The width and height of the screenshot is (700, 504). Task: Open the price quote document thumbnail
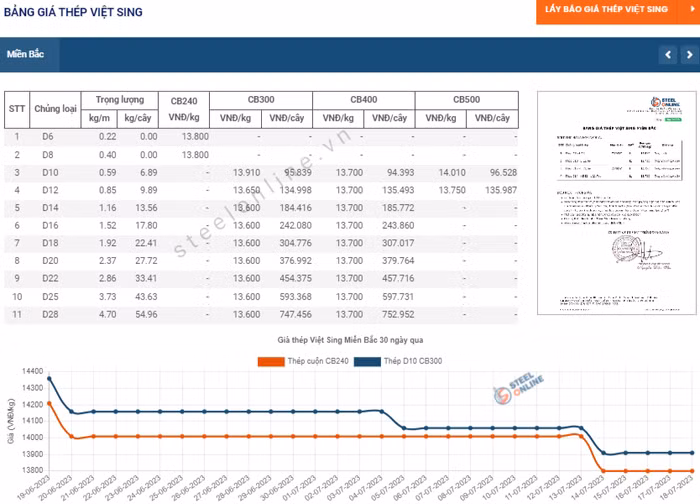tap(617, 203)
